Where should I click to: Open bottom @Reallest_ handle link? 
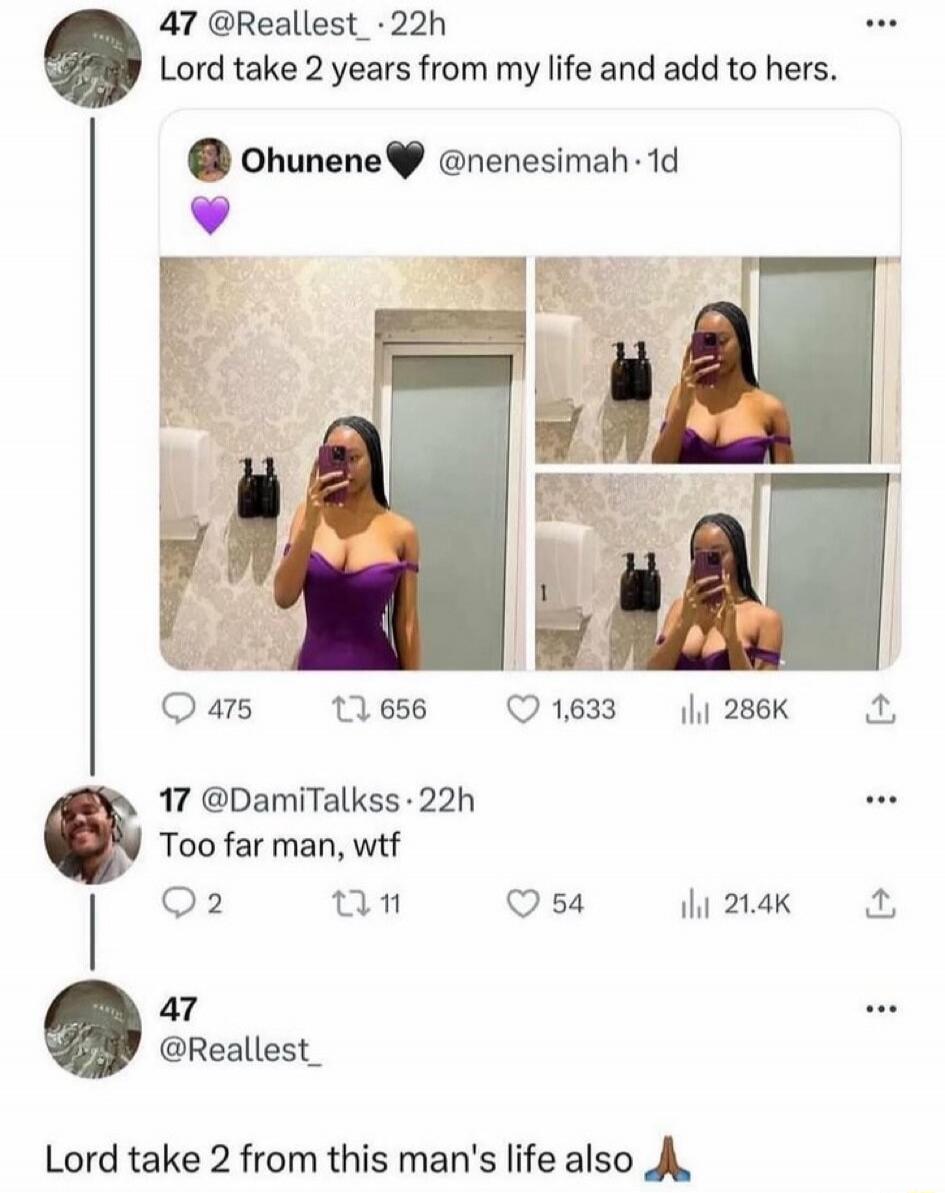pyautogui.click(x=237, y=1049)
